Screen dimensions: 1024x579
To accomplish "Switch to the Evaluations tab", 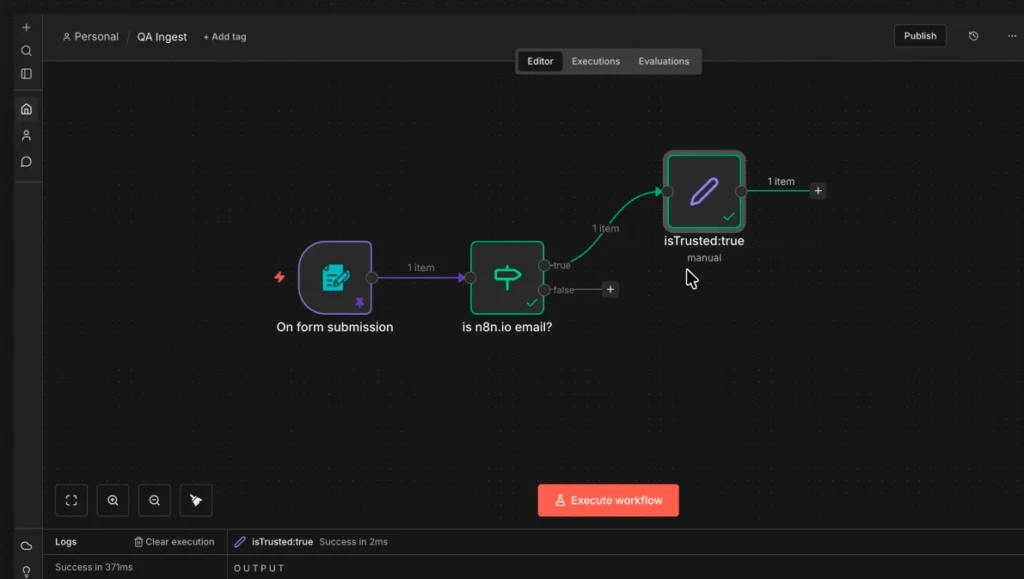I will 664,61.
